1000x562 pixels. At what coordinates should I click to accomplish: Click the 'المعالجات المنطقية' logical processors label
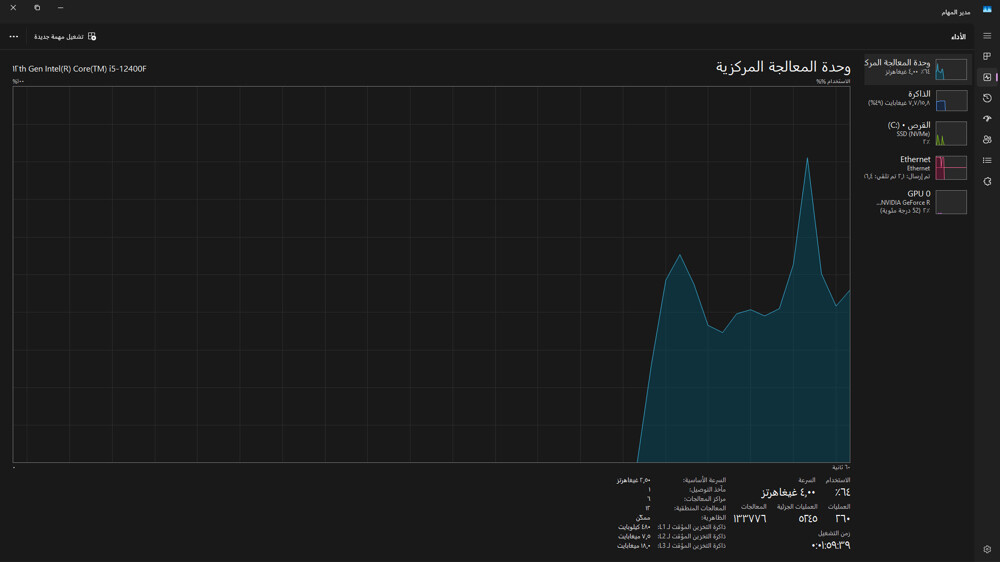click(700, 508)
